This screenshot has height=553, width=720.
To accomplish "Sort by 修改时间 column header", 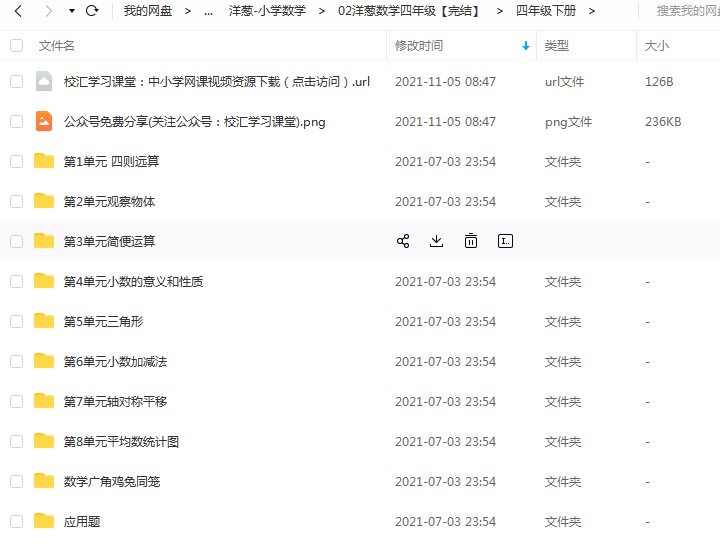I will pyautogui.click(x=419, y=45).
